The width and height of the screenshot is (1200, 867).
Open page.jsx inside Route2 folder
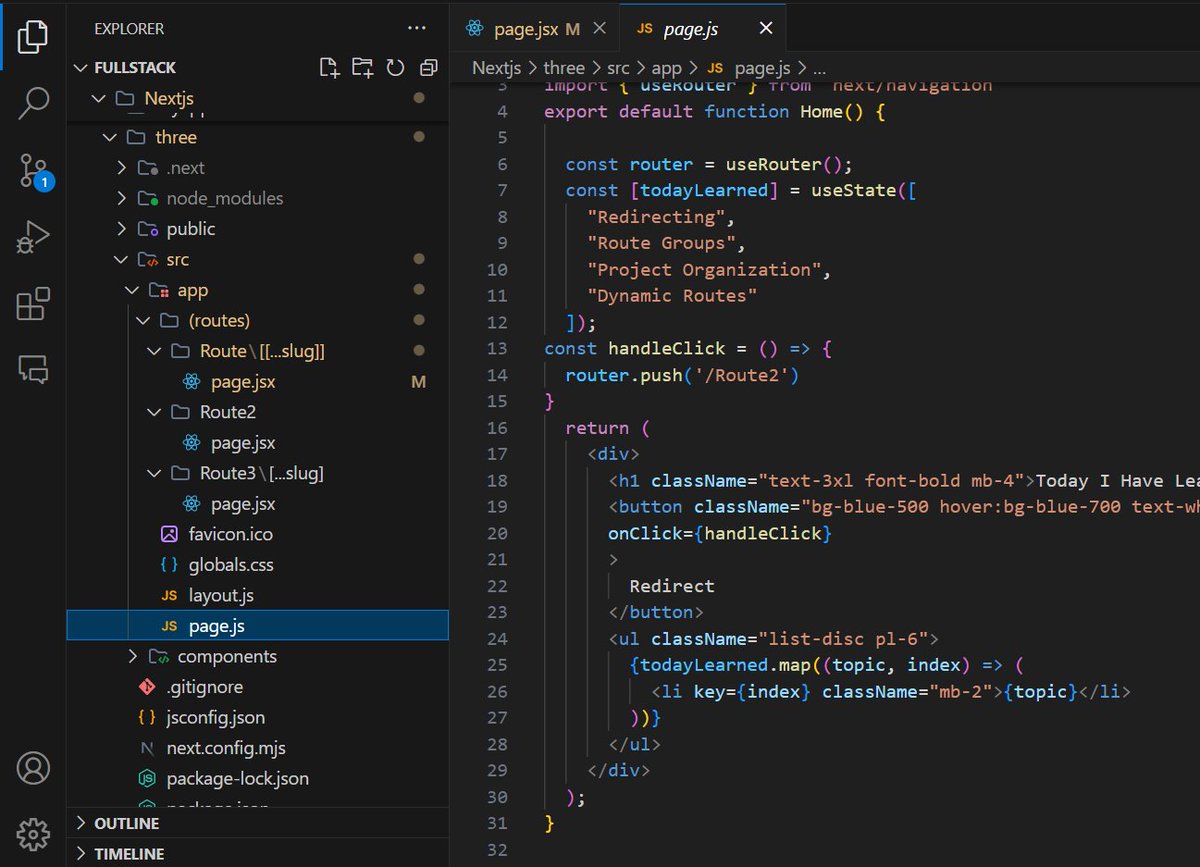(257, 443)
